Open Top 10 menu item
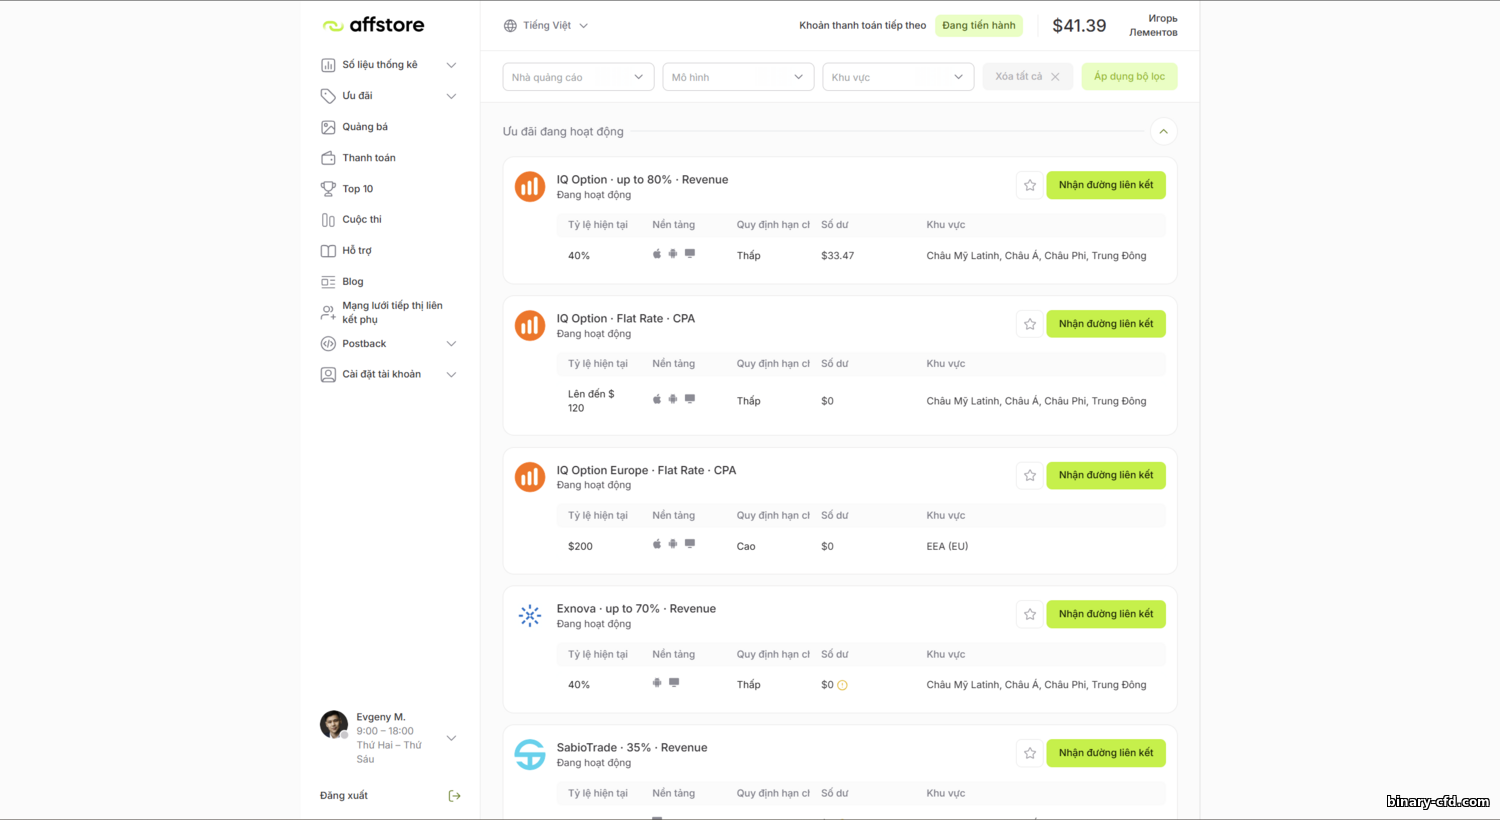Screen dimensions: 1500x820 coord(358,189)
